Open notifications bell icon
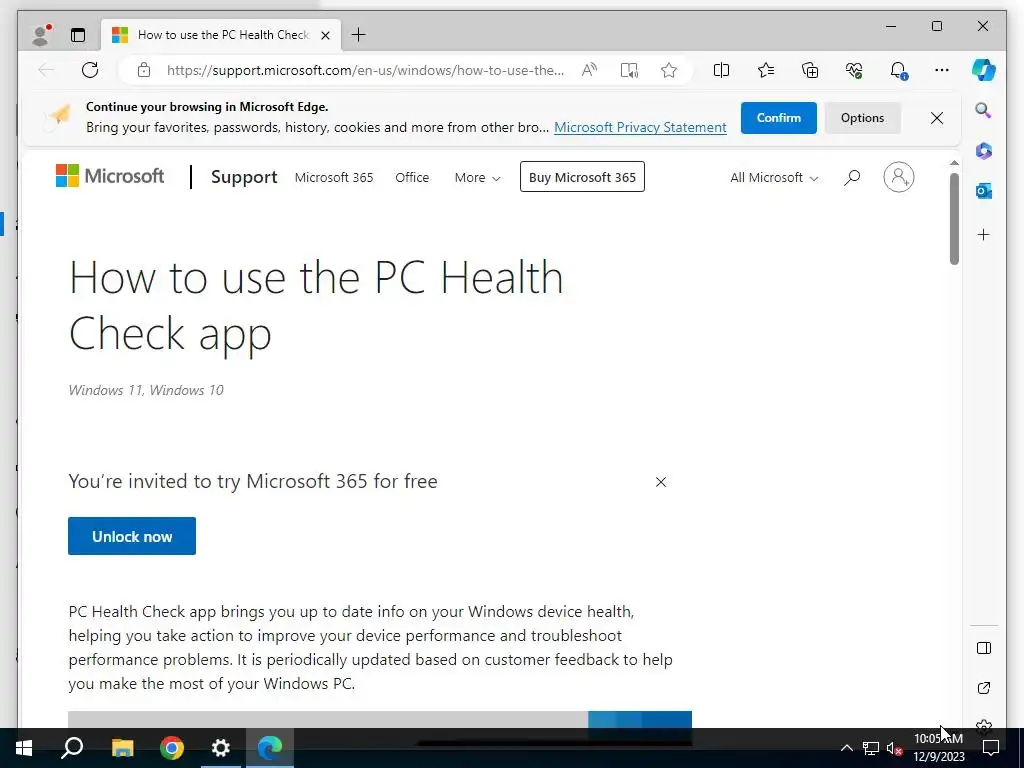The width and height of the screenshot is (1024, 768). point(899,71)
